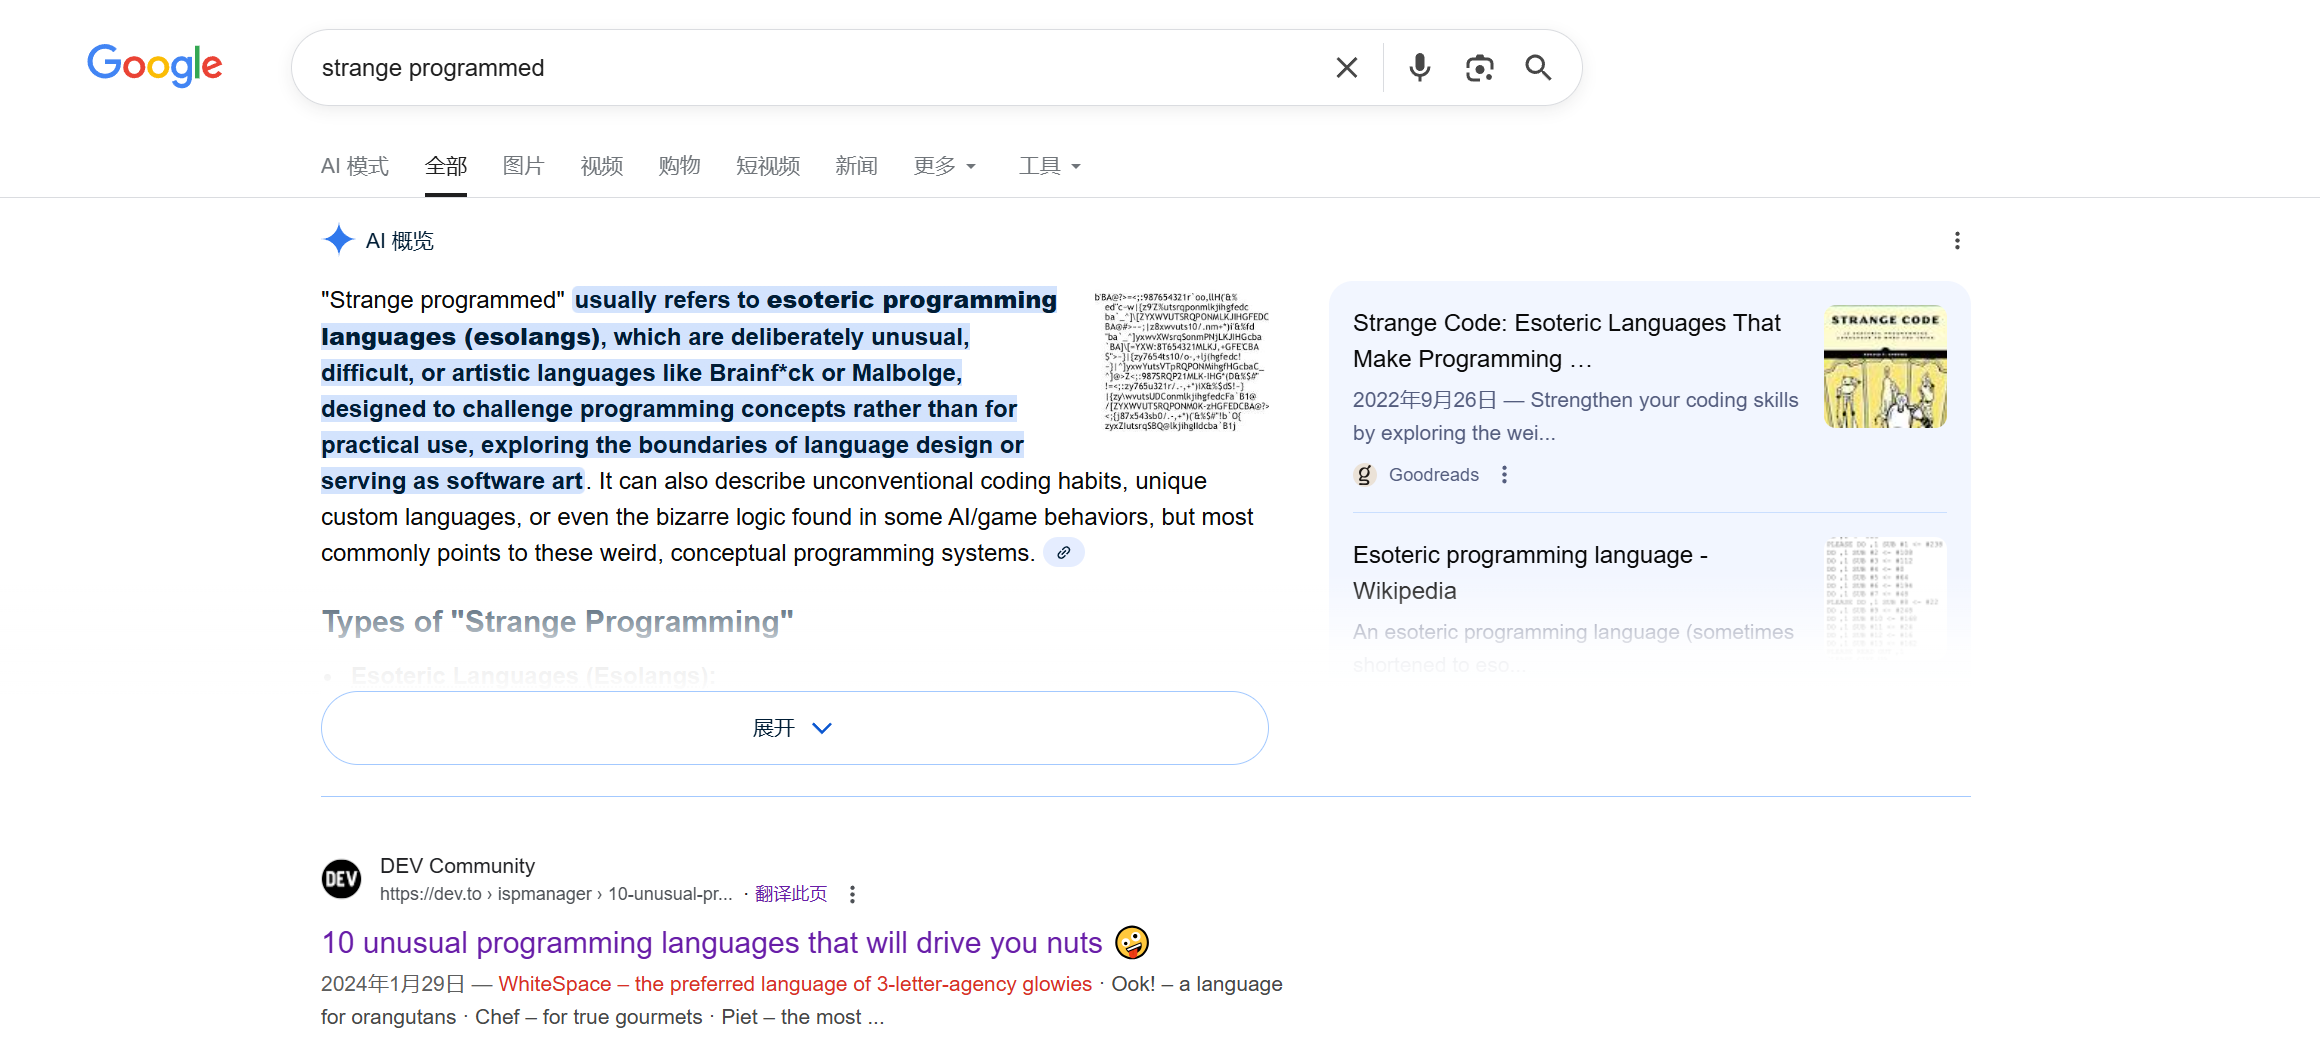
Task: Expand the AI overview with 展开
Action: [x=794, y=728]
